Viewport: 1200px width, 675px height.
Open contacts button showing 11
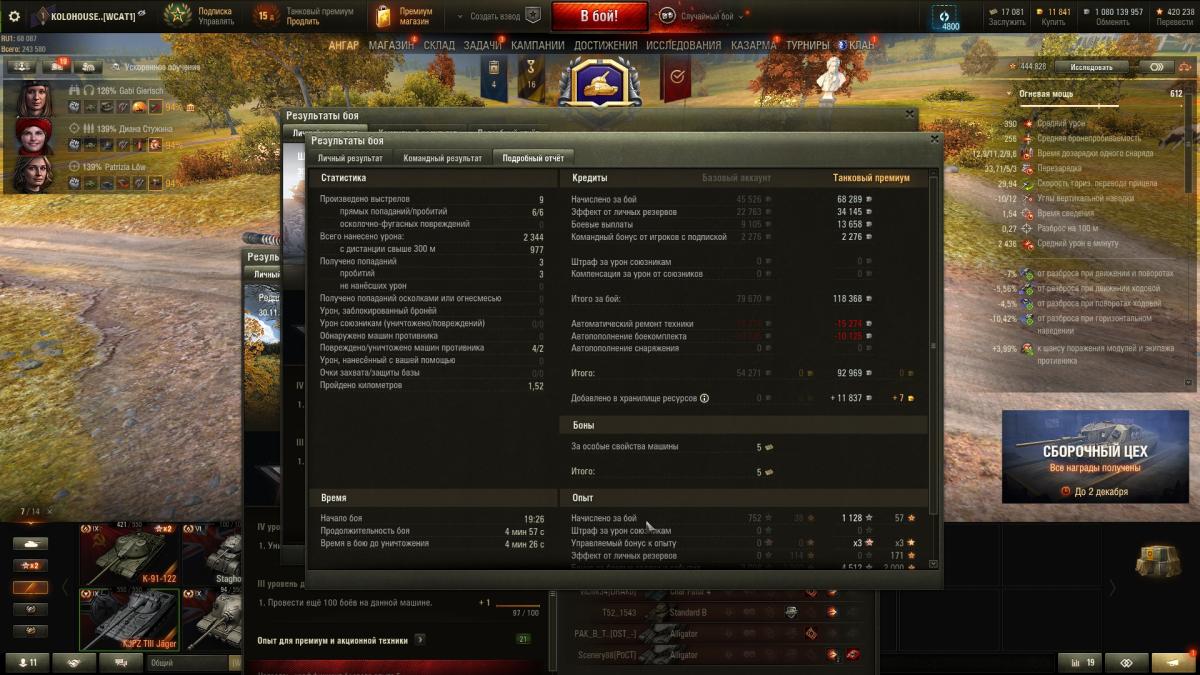point(26,663)
